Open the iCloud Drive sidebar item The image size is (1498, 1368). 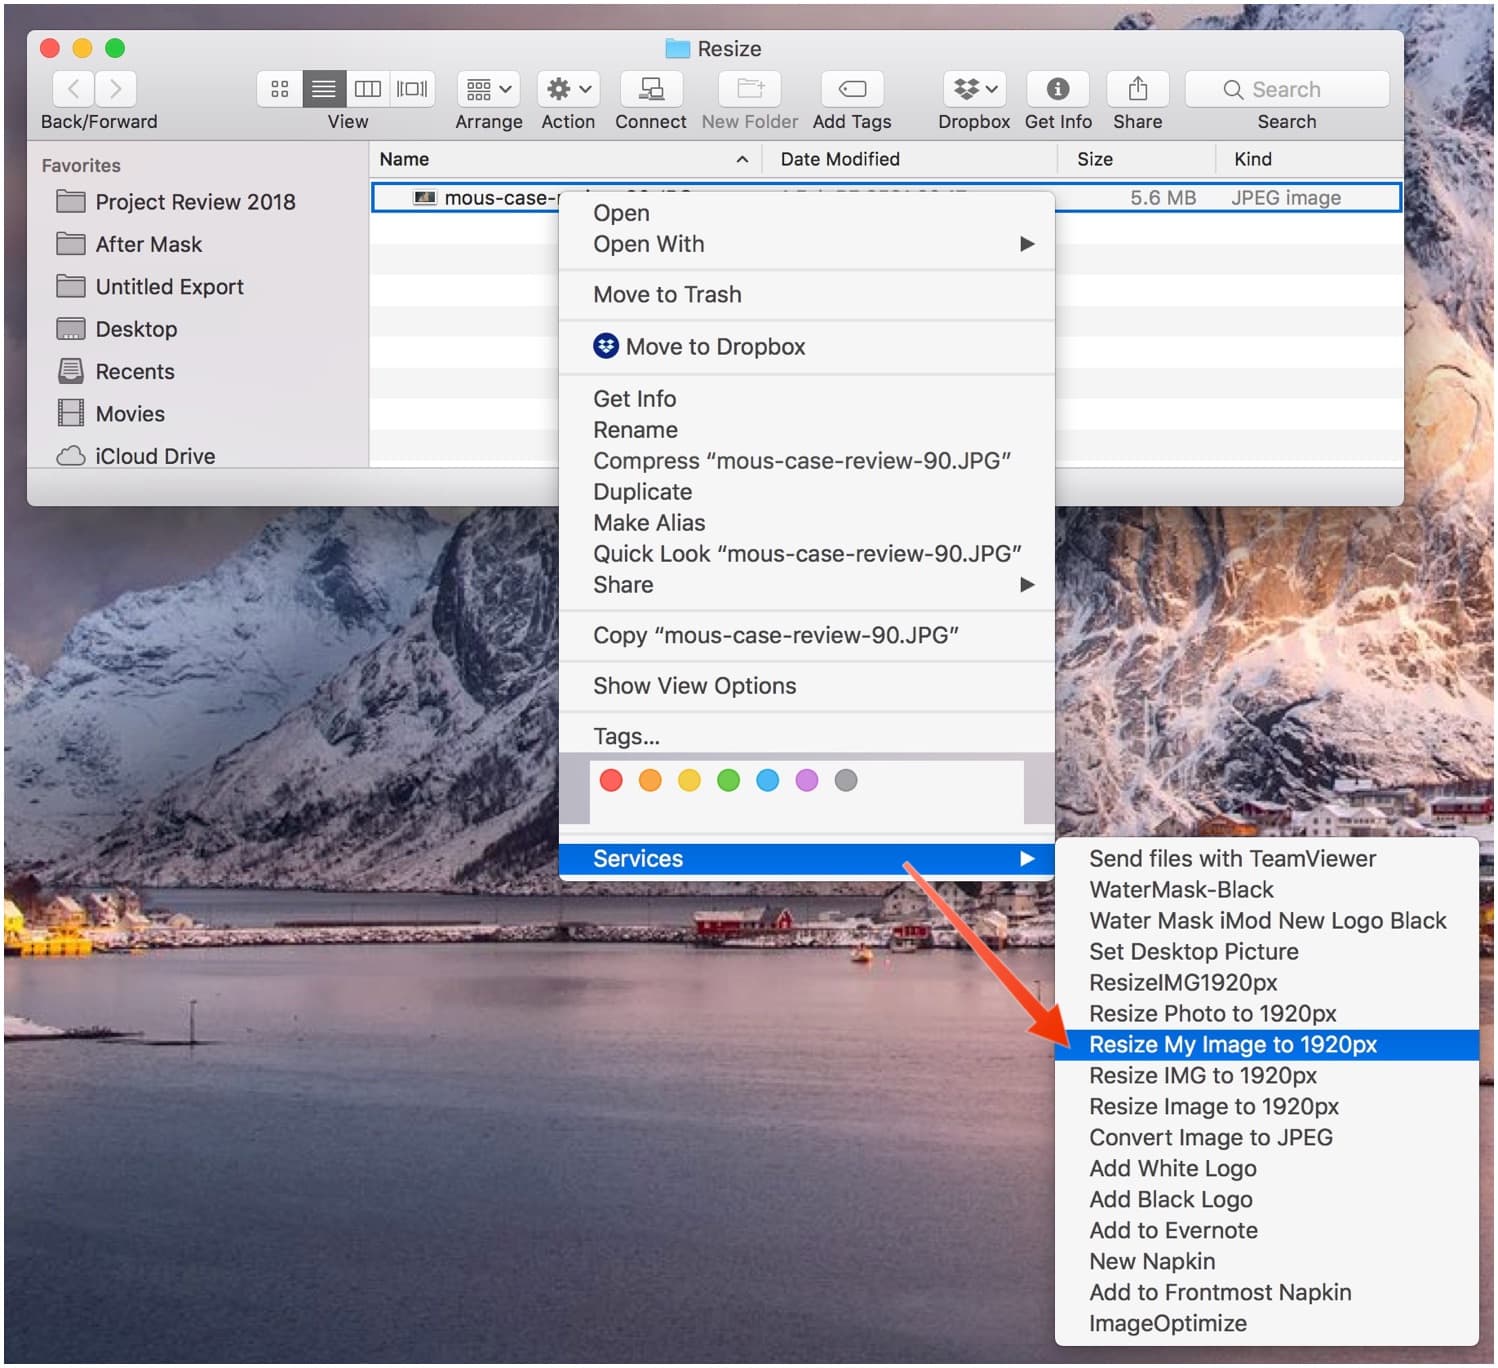155,455
